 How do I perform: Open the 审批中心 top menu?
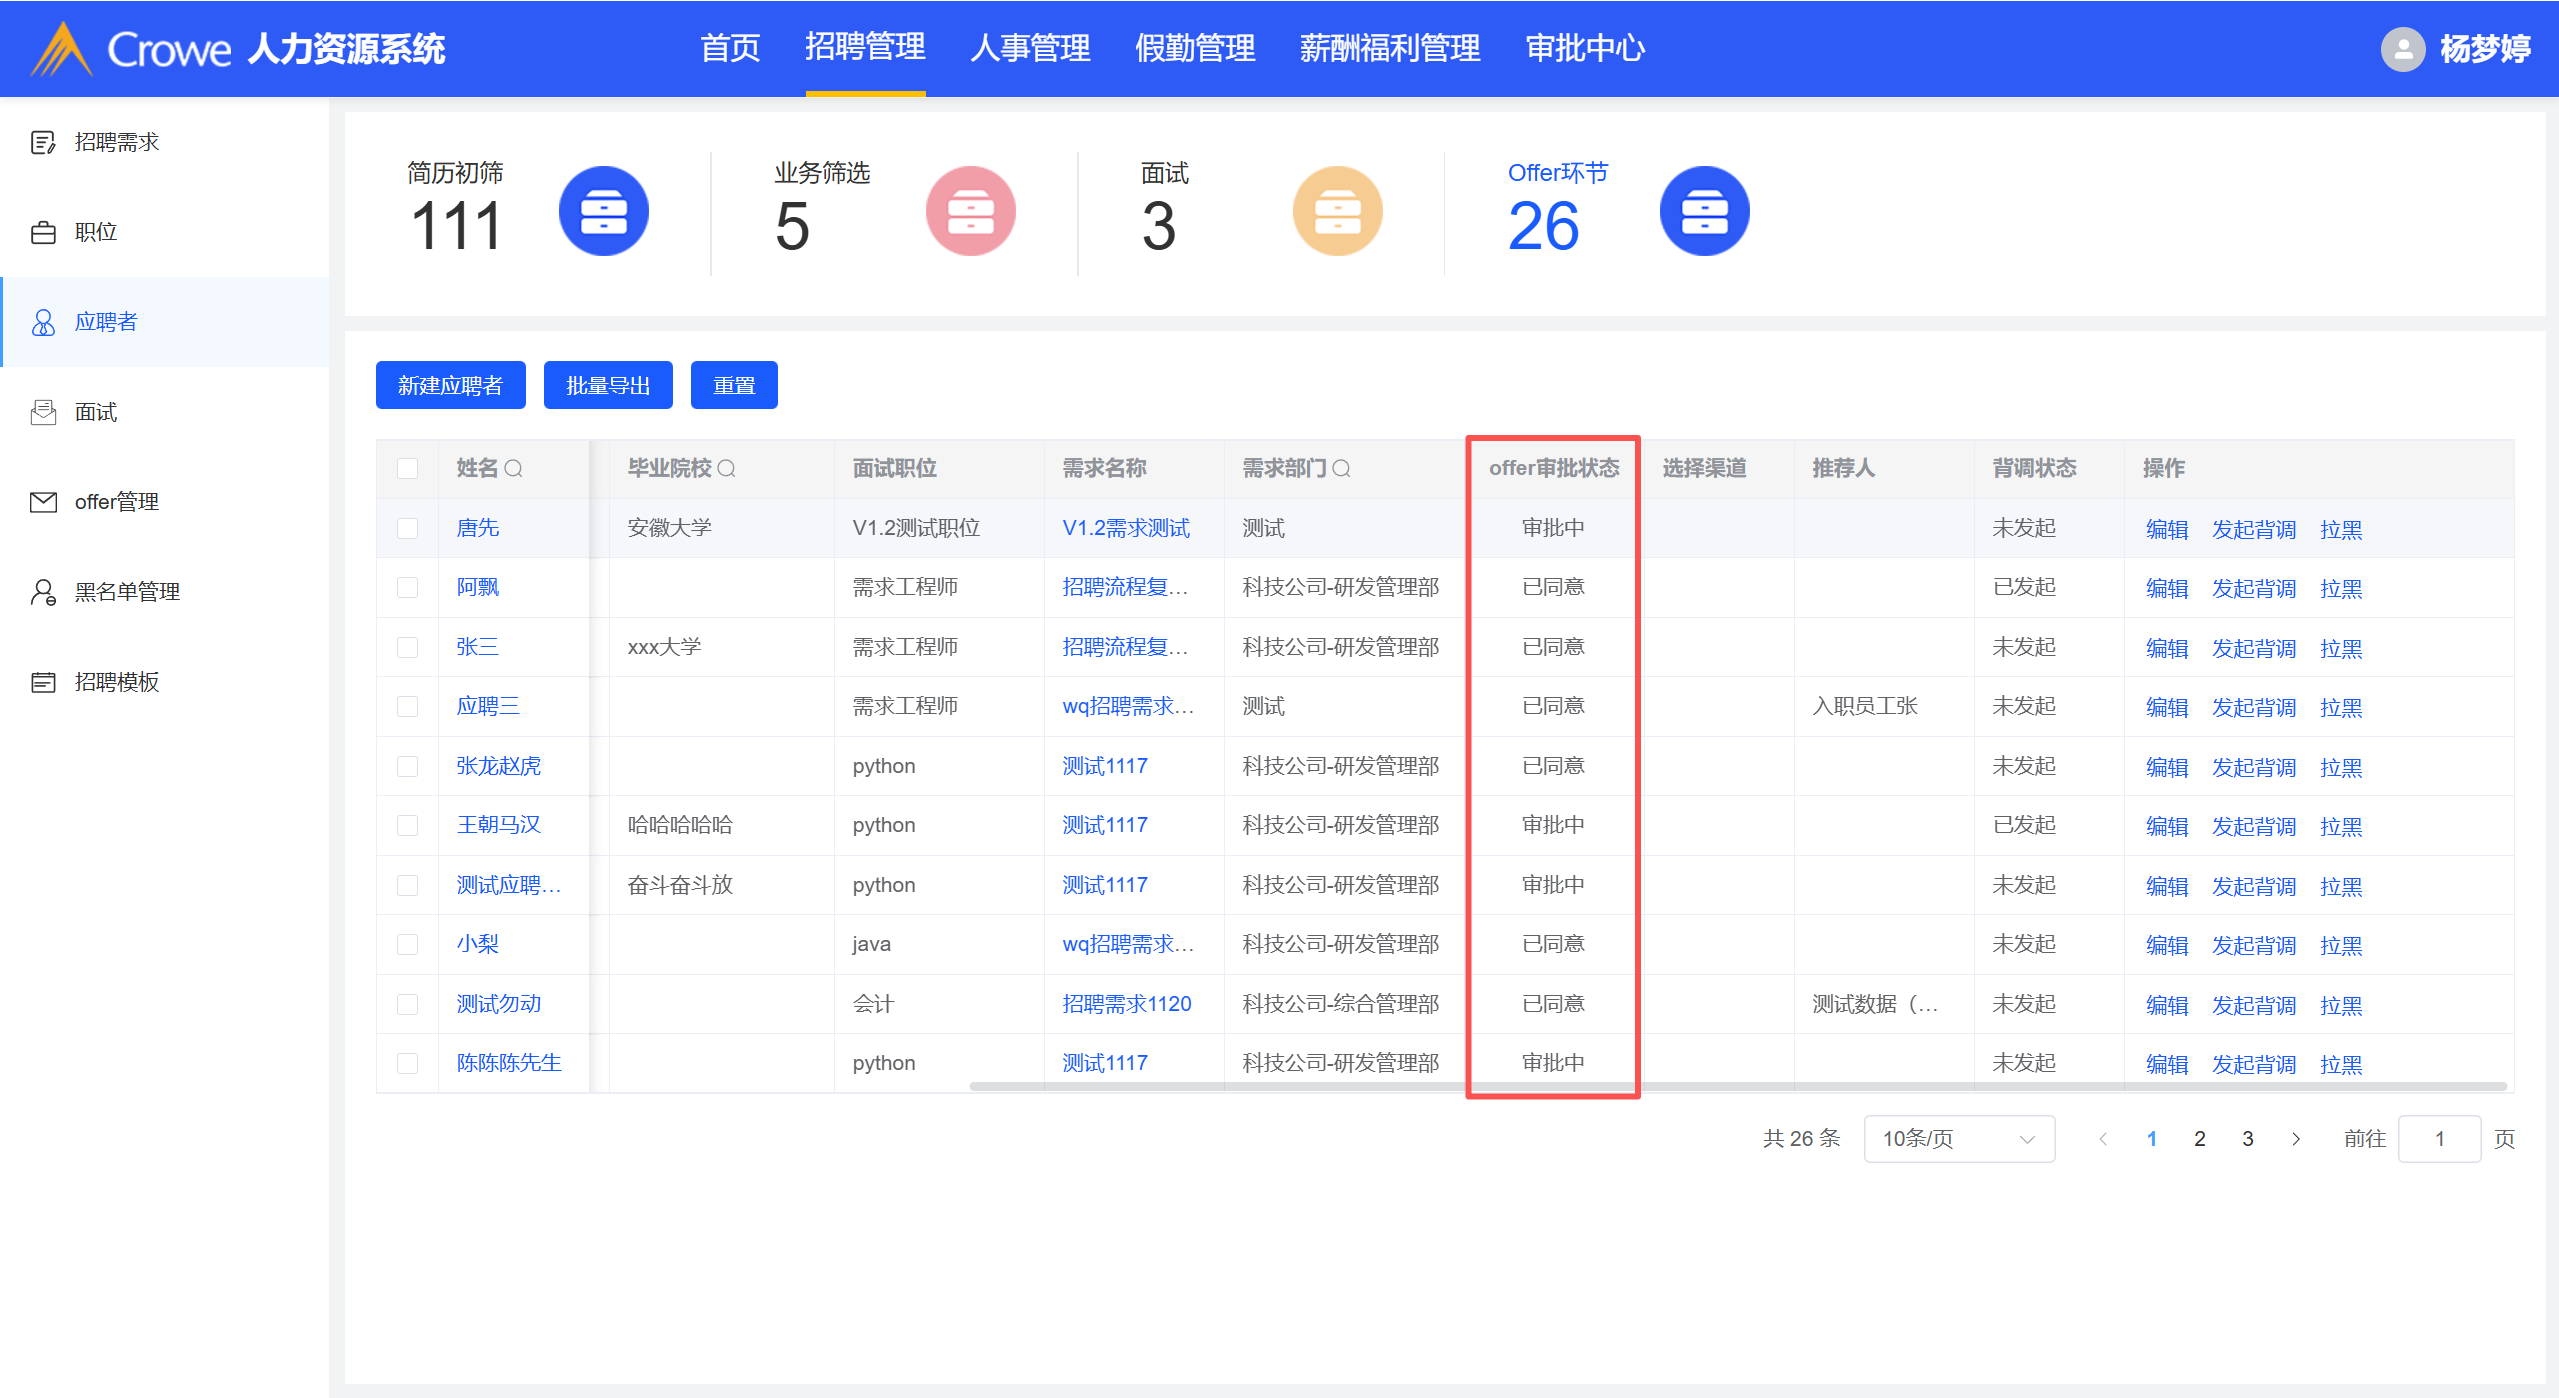coord(1585,48)
